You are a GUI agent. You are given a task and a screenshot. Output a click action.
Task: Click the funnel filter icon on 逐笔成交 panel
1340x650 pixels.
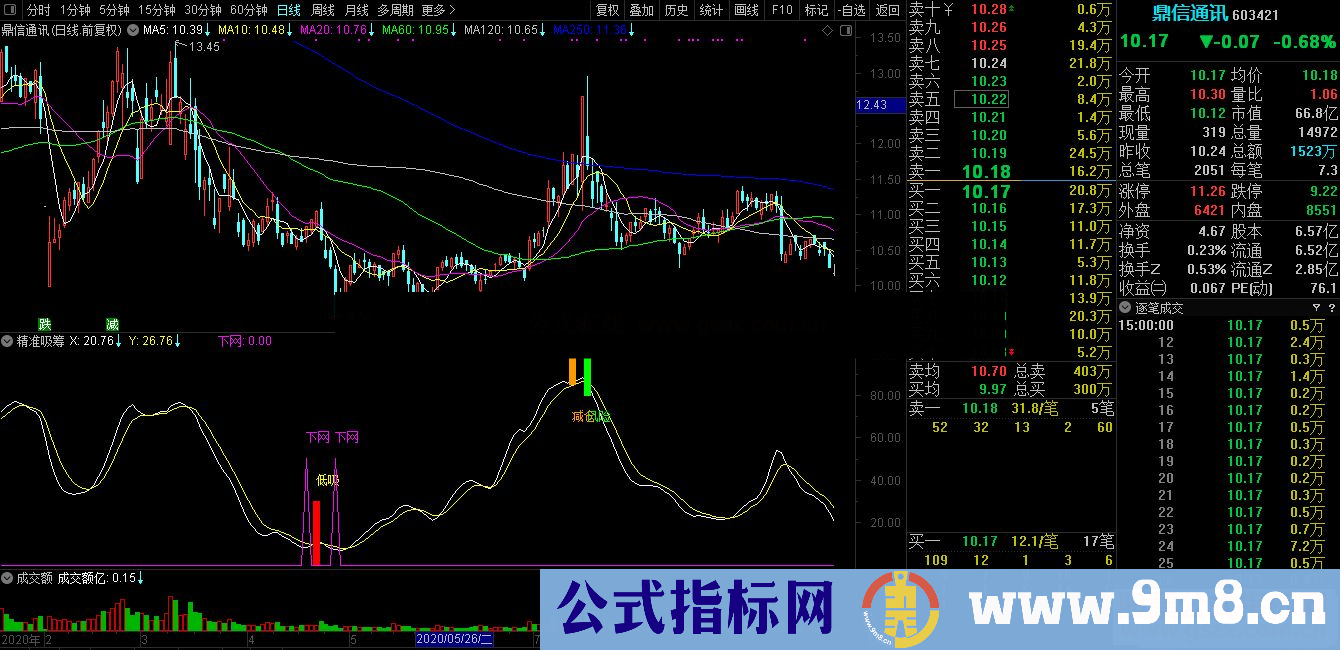click(x=1316, y=308)
